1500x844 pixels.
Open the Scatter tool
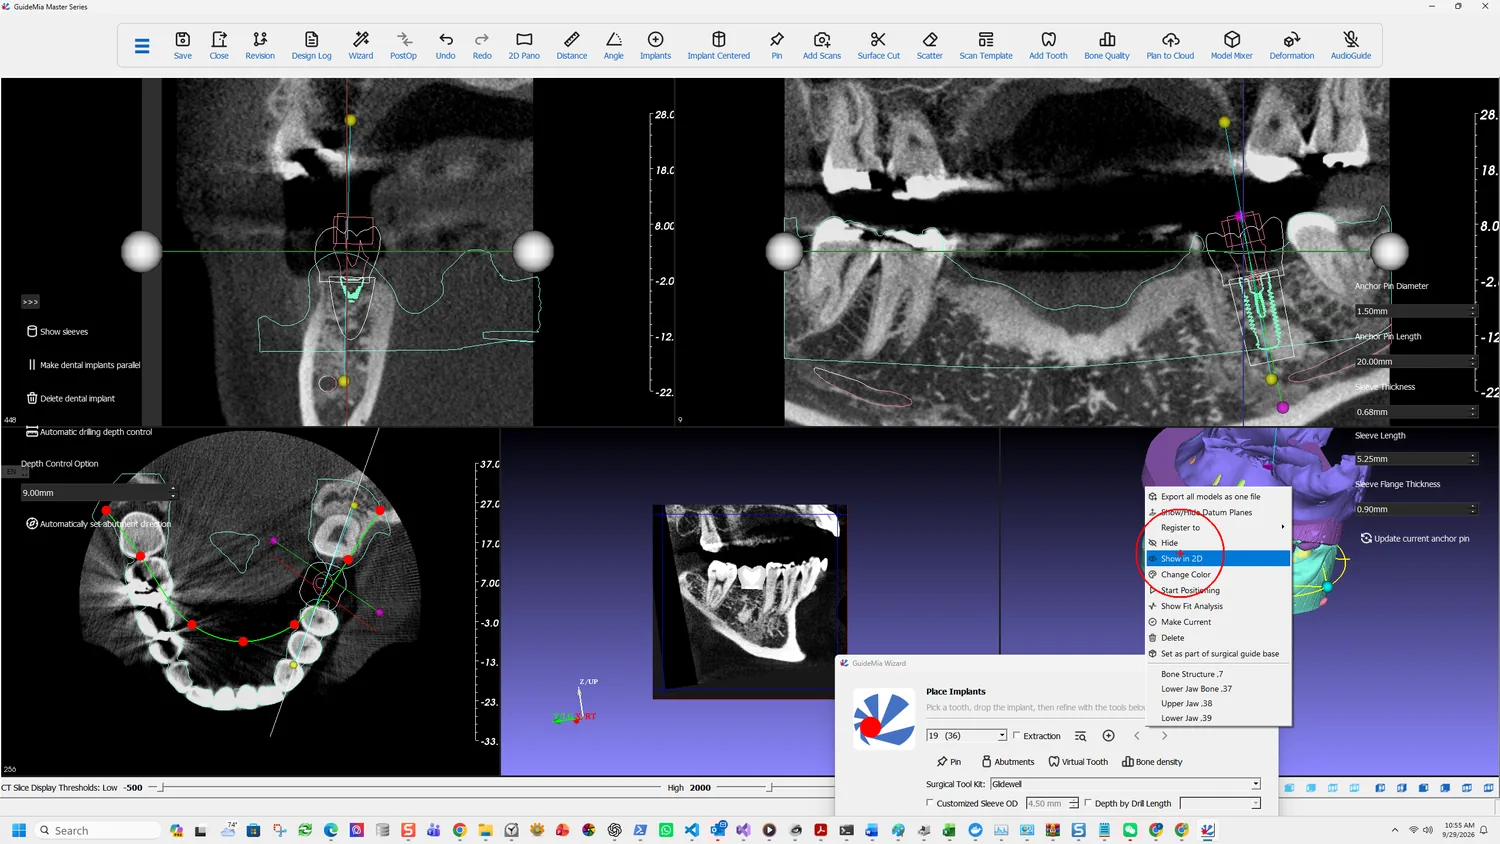tap(930, 45)
